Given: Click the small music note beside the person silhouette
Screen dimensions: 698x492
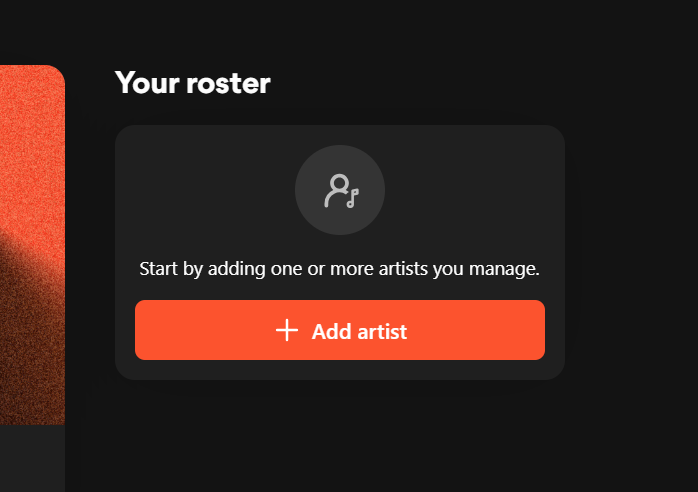Looking at the screenshot, I should pos(352,196).
